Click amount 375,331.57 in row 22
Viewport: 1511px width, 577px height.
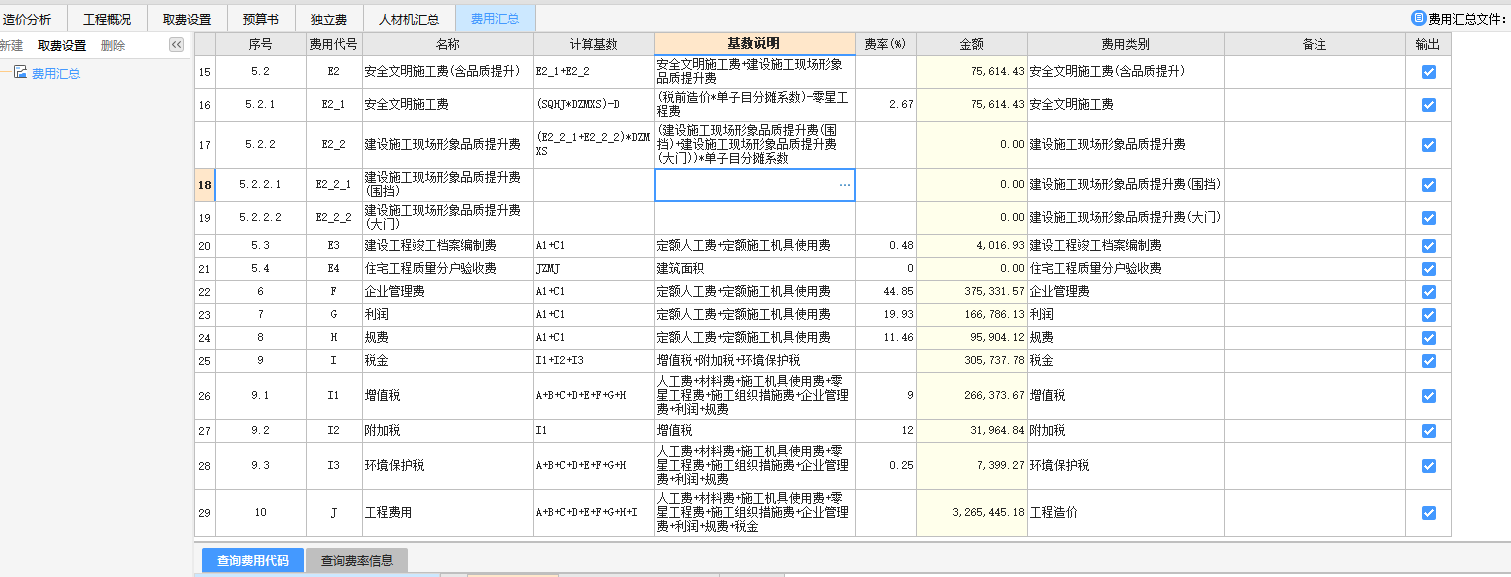[971, 291]
